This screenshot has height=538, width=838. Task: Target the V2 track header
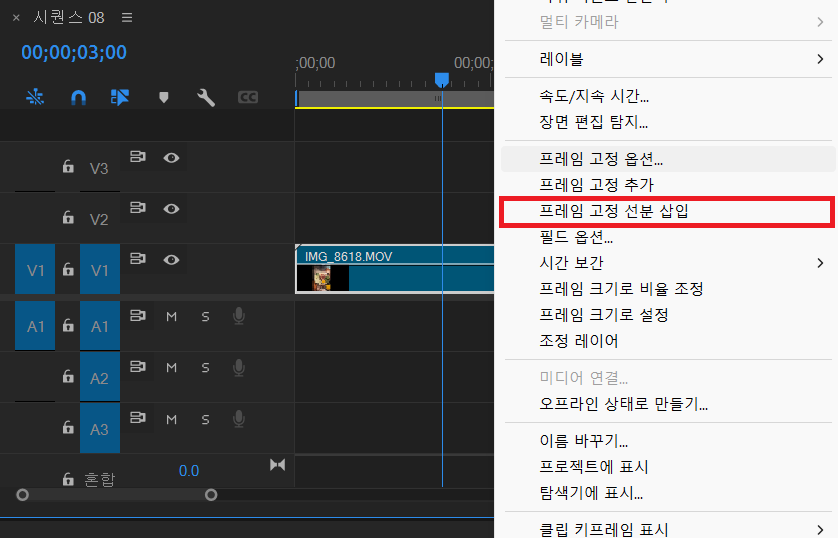[99, 219]
